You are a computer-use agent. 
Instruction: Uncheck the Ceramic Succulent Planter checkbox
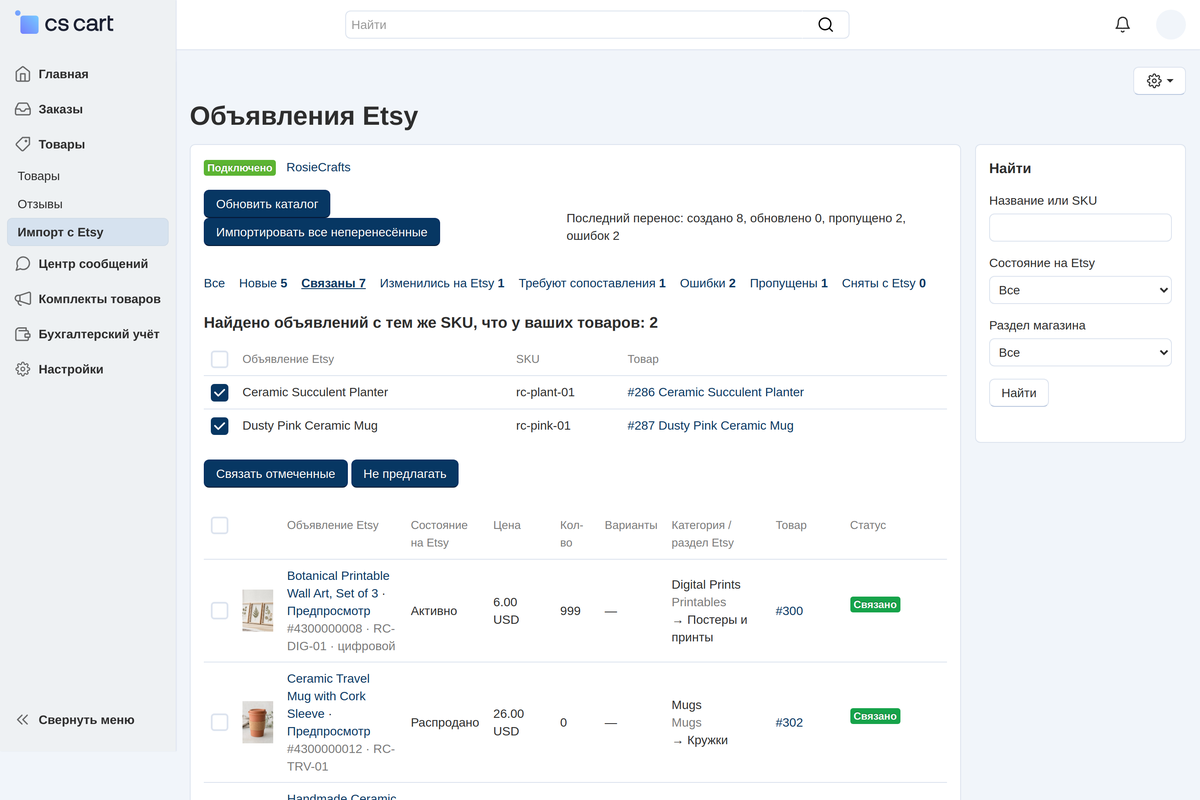(220, 393)
